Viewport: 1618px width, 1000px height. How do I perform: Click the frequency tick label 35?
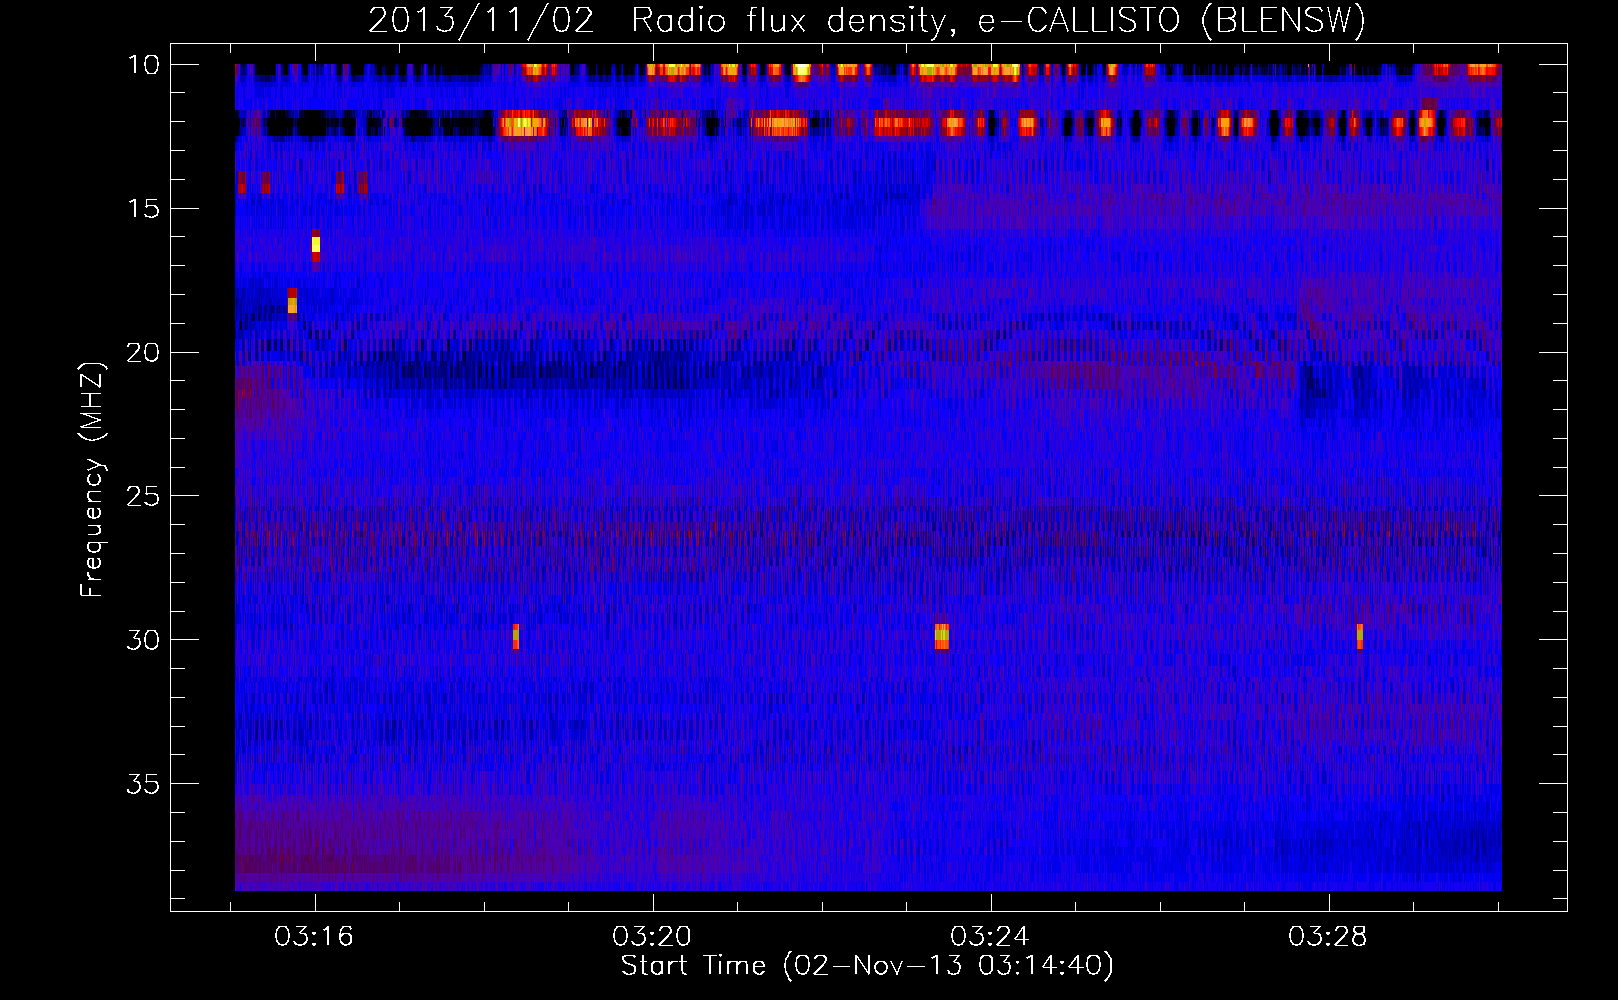(144, 783)
